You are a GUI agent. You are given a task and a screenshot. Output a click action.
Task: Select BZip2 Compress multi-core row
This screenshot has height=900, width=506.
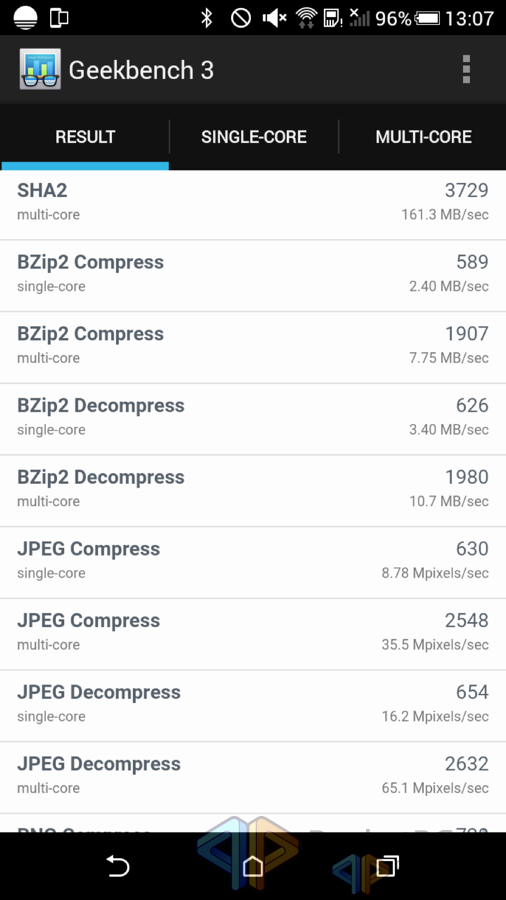pos(253,348)
